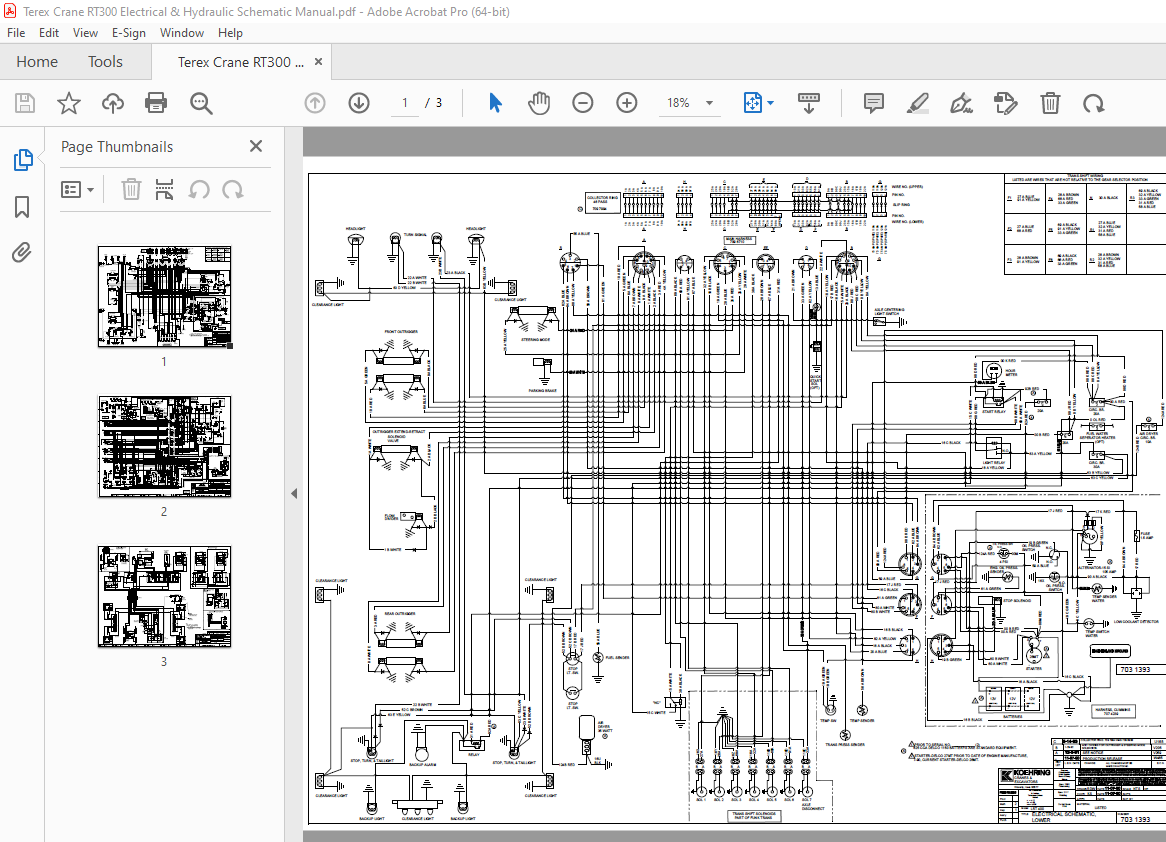Add a comment sticky note
1166x842 pixels.
(874, 103)
